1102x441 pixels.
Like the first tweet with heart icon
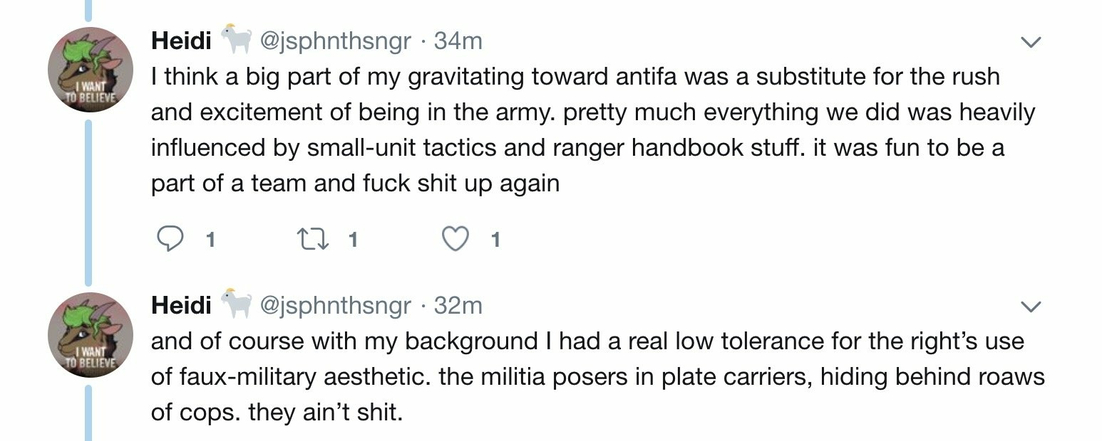click(455, 240)
